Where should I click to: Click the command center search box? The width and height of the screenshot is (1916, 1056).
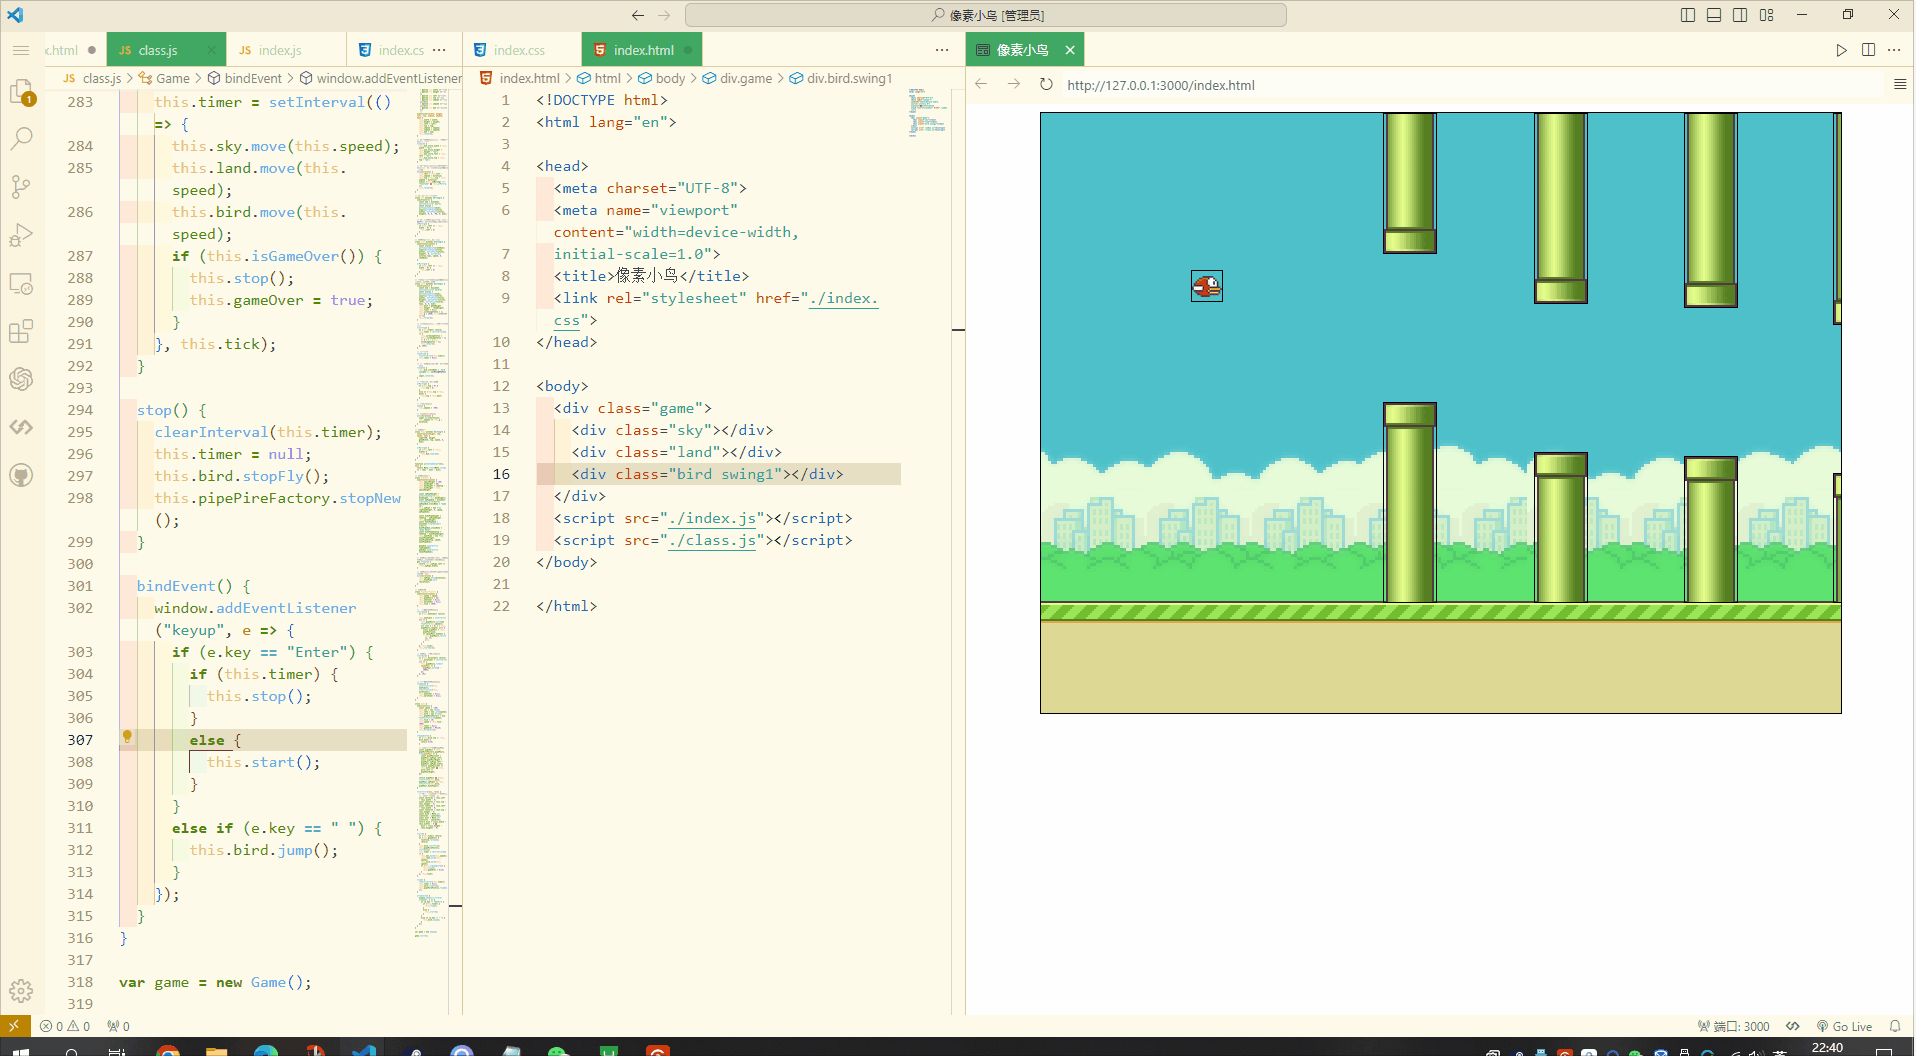point(986,15)
